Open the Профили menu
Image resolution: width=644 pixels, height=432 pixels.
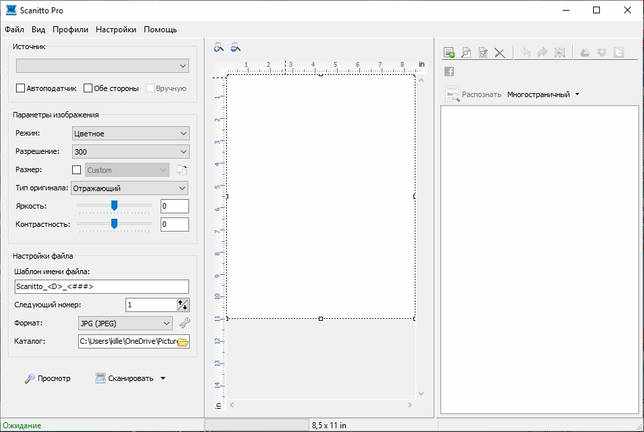tap(70, 30)
